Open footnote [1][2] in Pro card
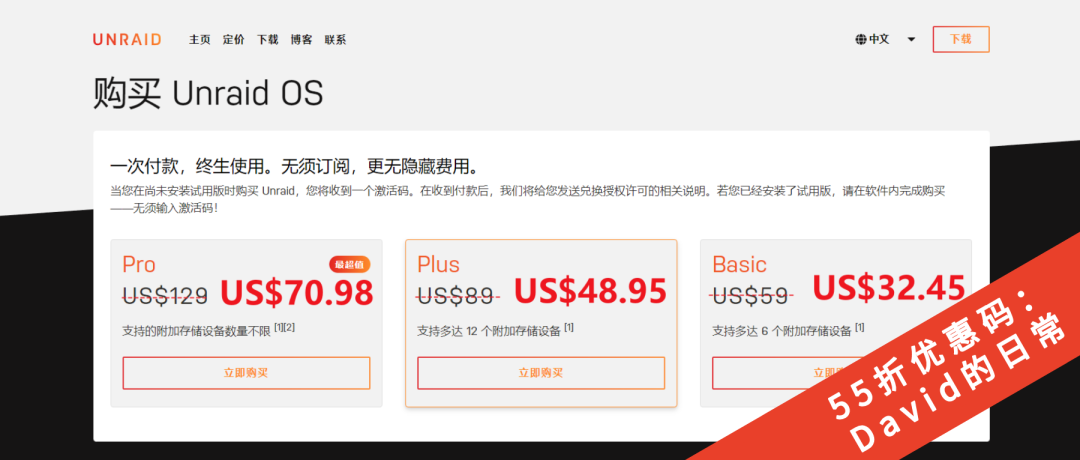The width and height of the screenshot is (1080, 460). [x=284, y=327]
